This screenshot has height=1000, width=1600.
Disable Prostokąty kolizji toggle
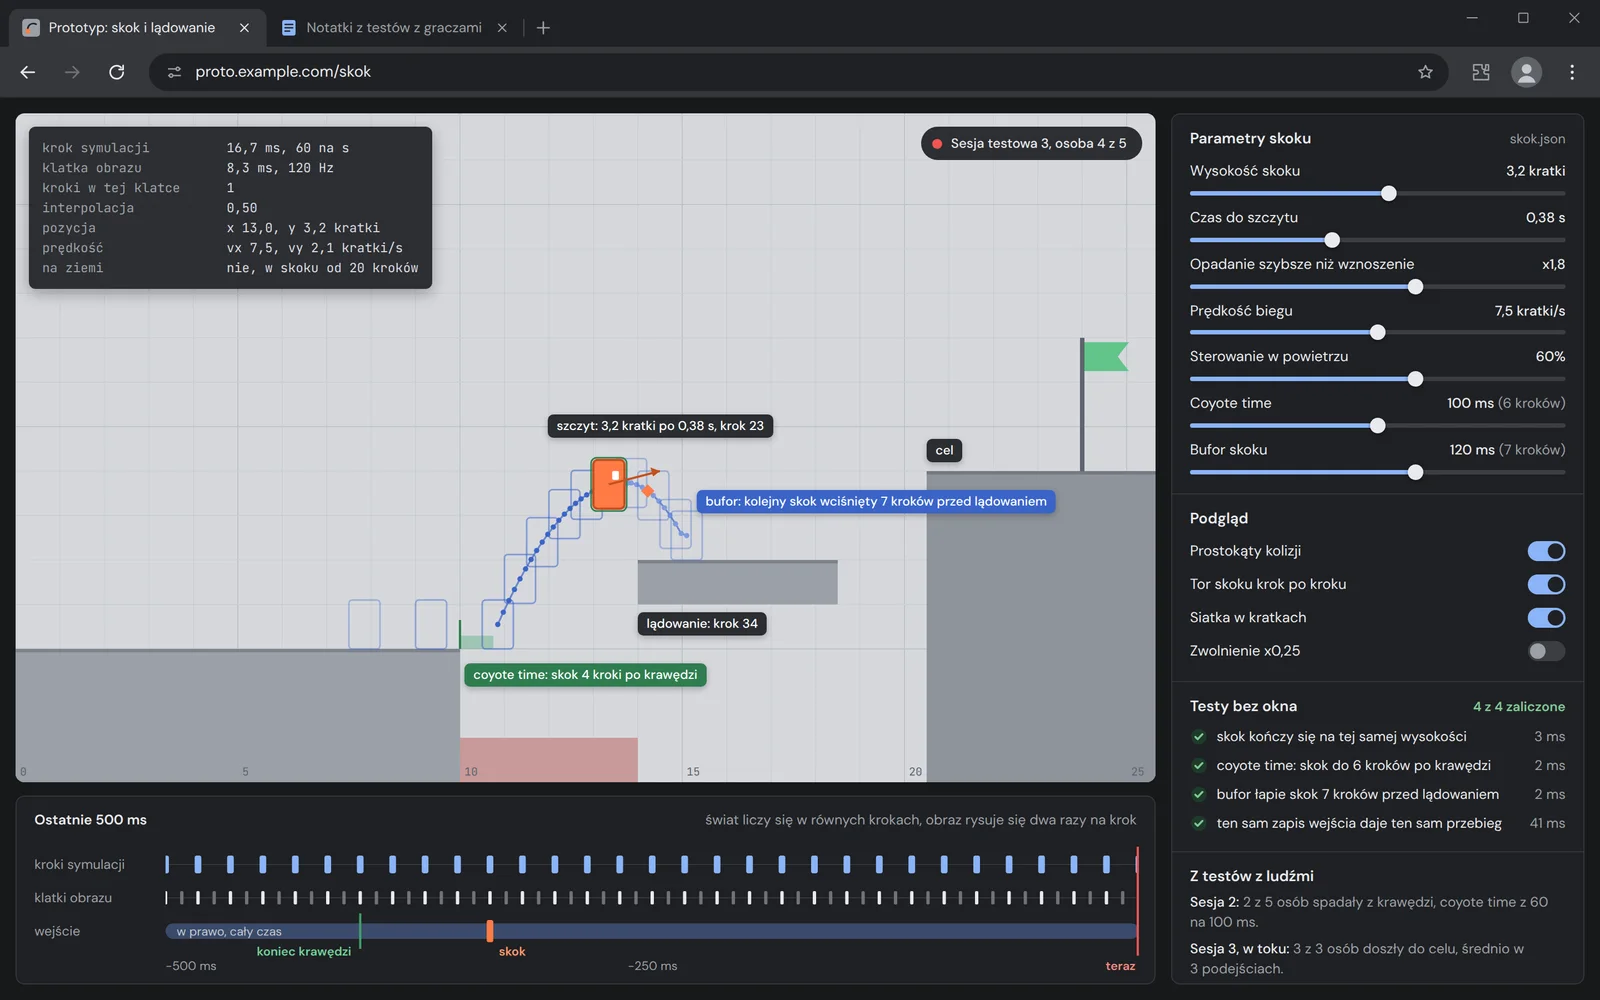point(1546,551)
